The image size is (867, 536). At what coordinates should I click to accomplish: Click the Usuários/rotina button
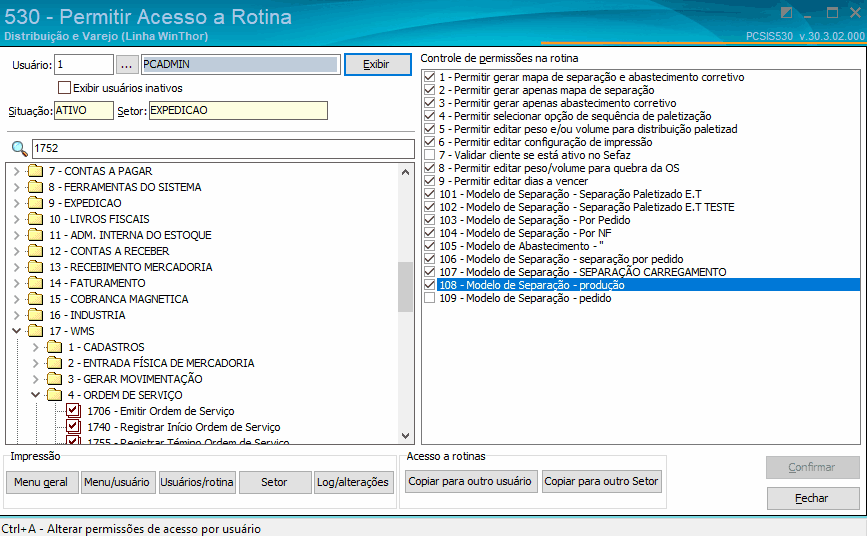click(x=197, y=482)
